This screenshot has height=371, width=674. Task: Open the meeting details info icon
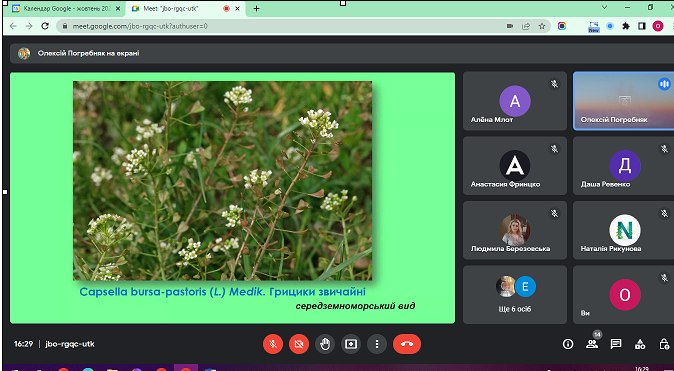[568, 344]
